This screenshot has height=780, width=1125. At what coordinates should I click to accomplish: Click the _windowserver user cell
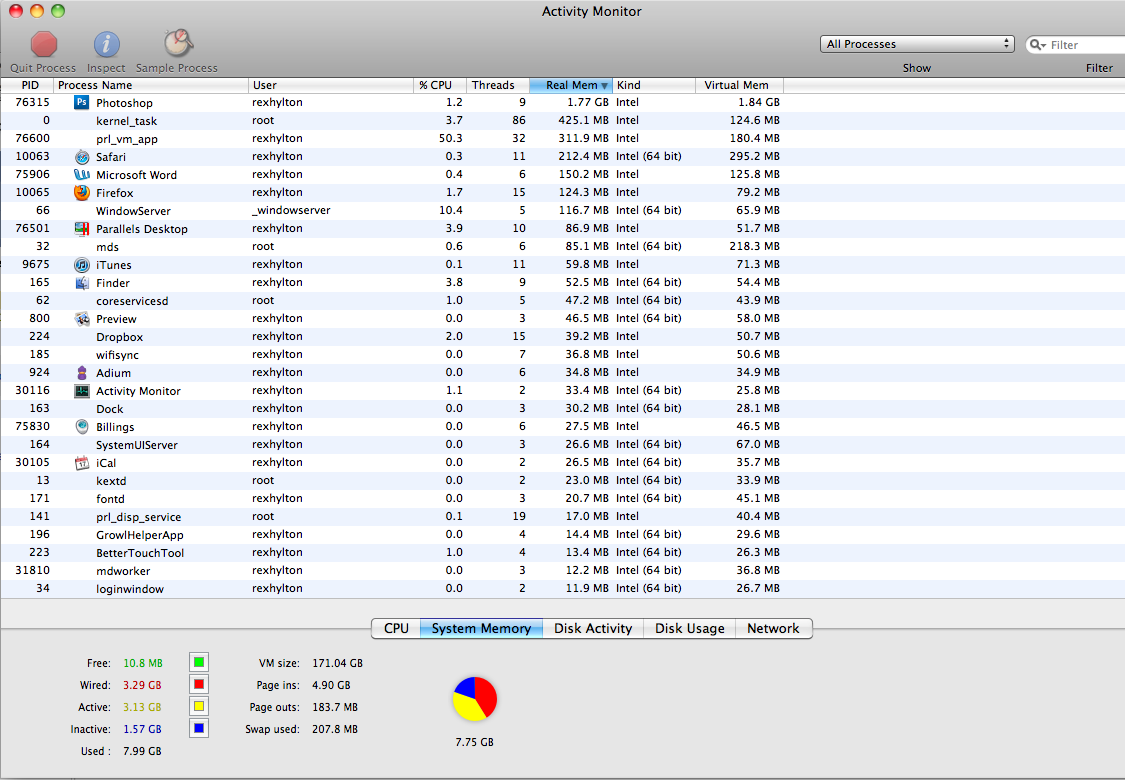click(x=291, y=210)
